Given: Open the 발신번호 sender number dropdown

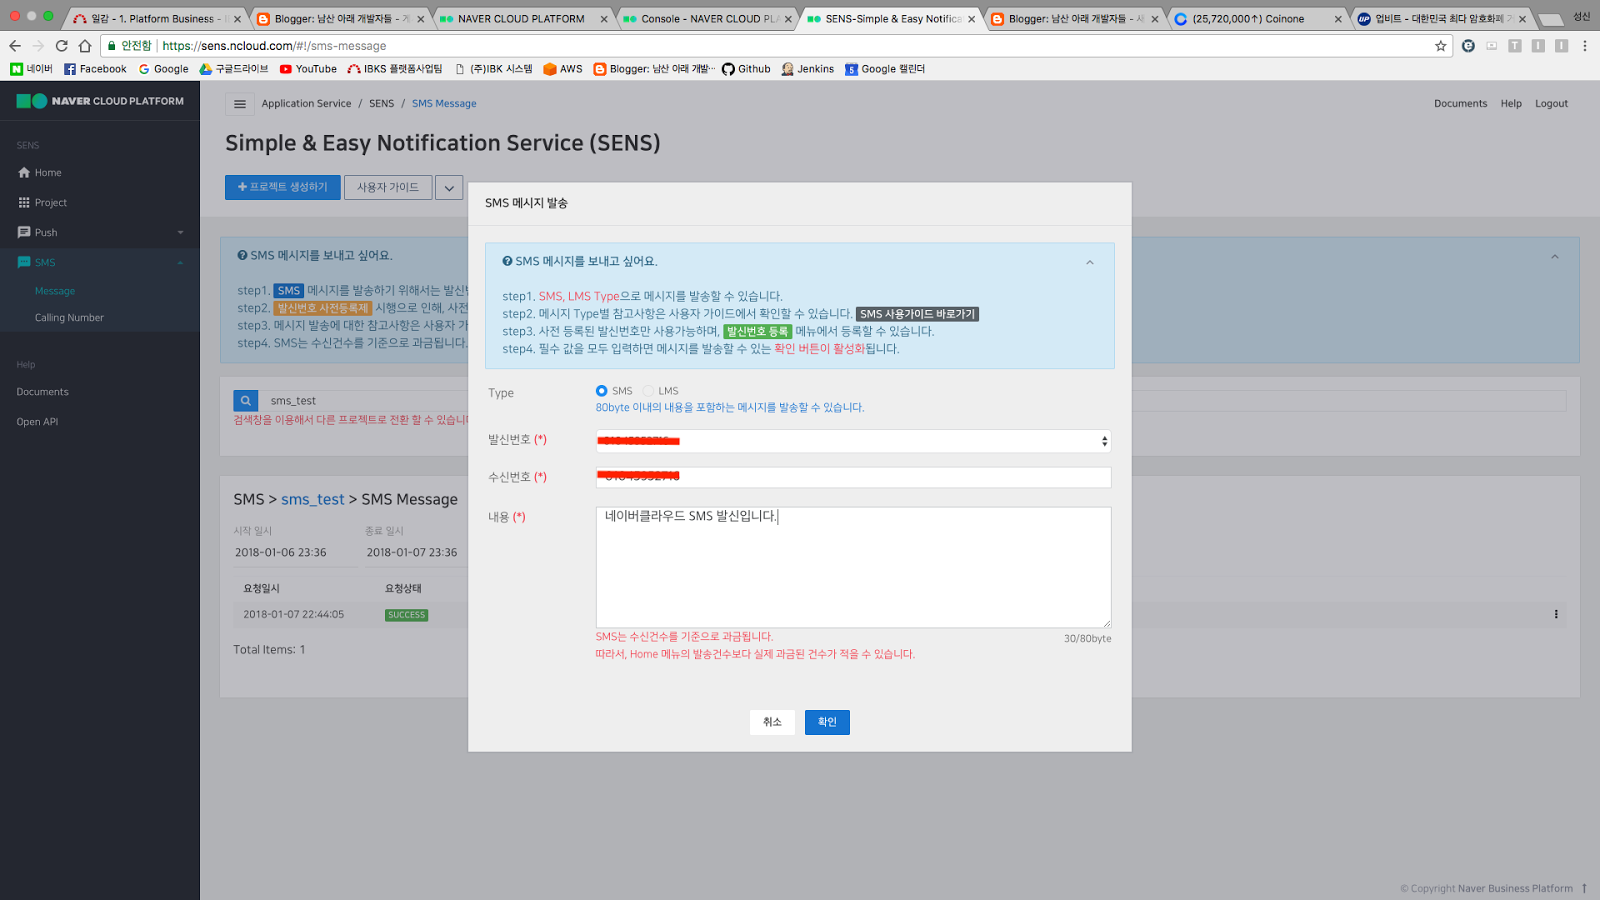Looking at the screenshot, I should 853,441.
